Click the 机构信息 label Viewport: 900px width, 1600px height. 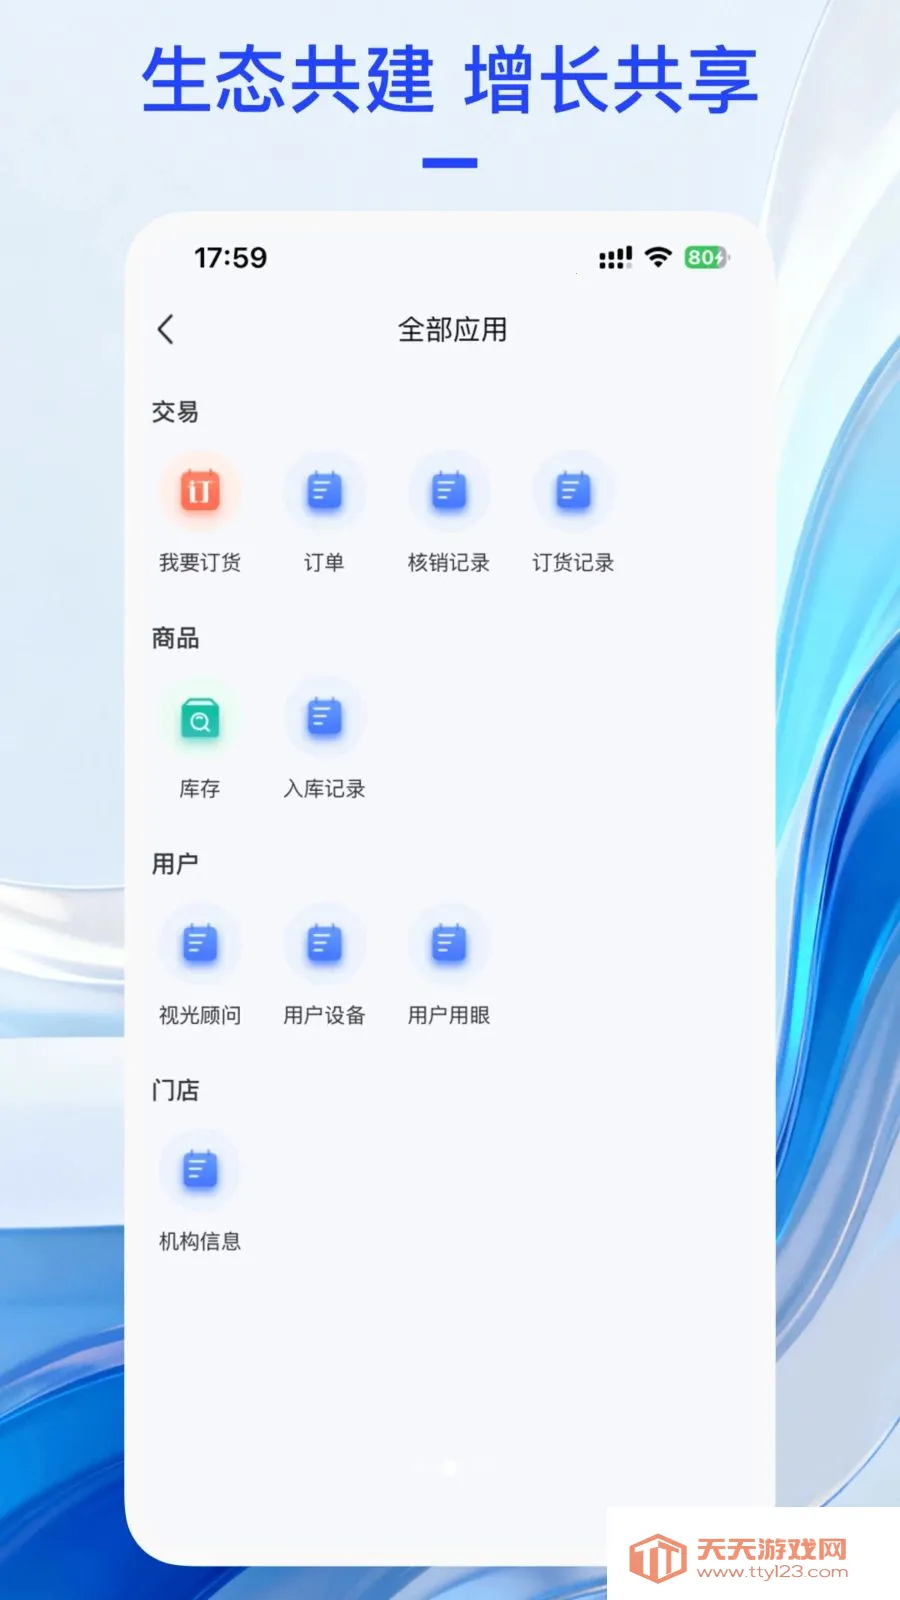tap(200, 1241)
